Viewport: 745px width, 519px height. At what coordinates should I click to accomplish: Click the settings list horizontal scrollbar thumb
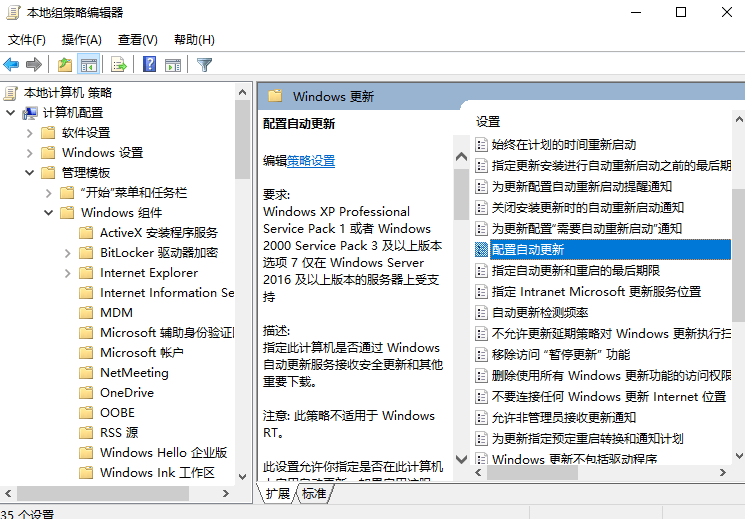point(533,473)
